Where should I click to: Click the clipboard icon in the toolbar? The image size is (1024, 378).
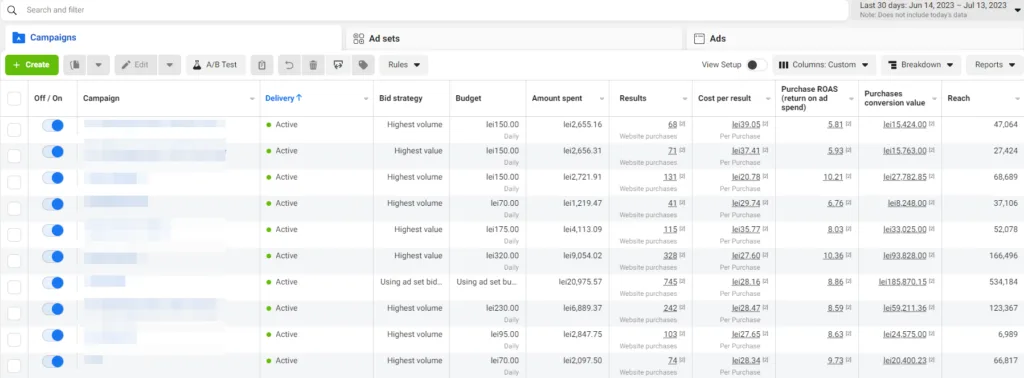pos(262,65)
